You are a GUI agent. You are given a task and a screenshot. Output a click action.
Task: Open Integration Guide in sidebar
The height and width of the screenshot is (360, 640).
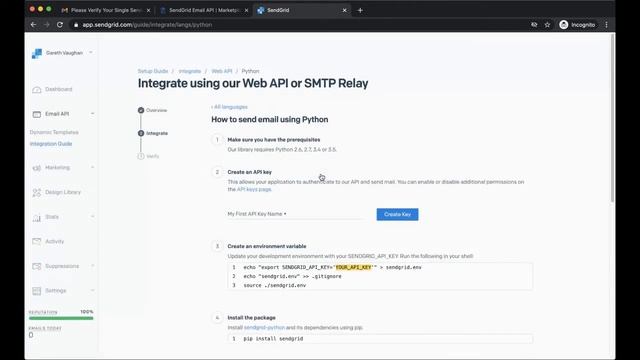tap(51, 144)
